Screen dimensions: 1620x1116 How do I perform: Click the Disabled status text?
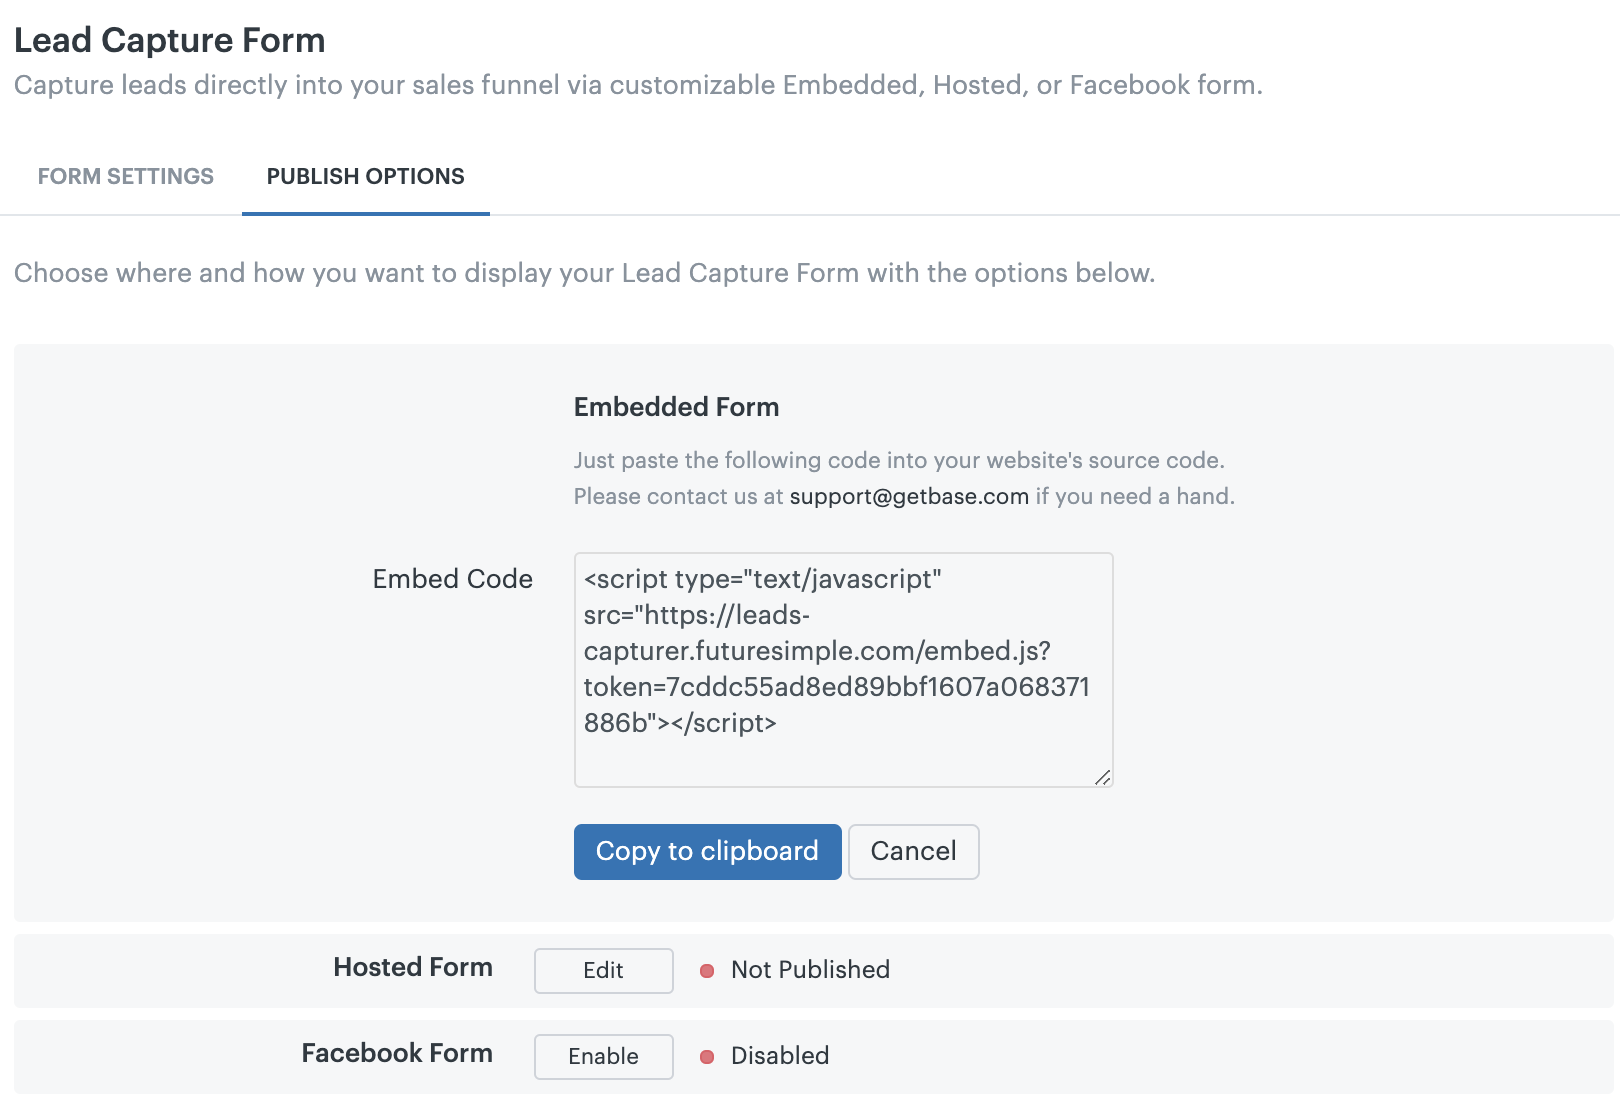[780, 1056]
